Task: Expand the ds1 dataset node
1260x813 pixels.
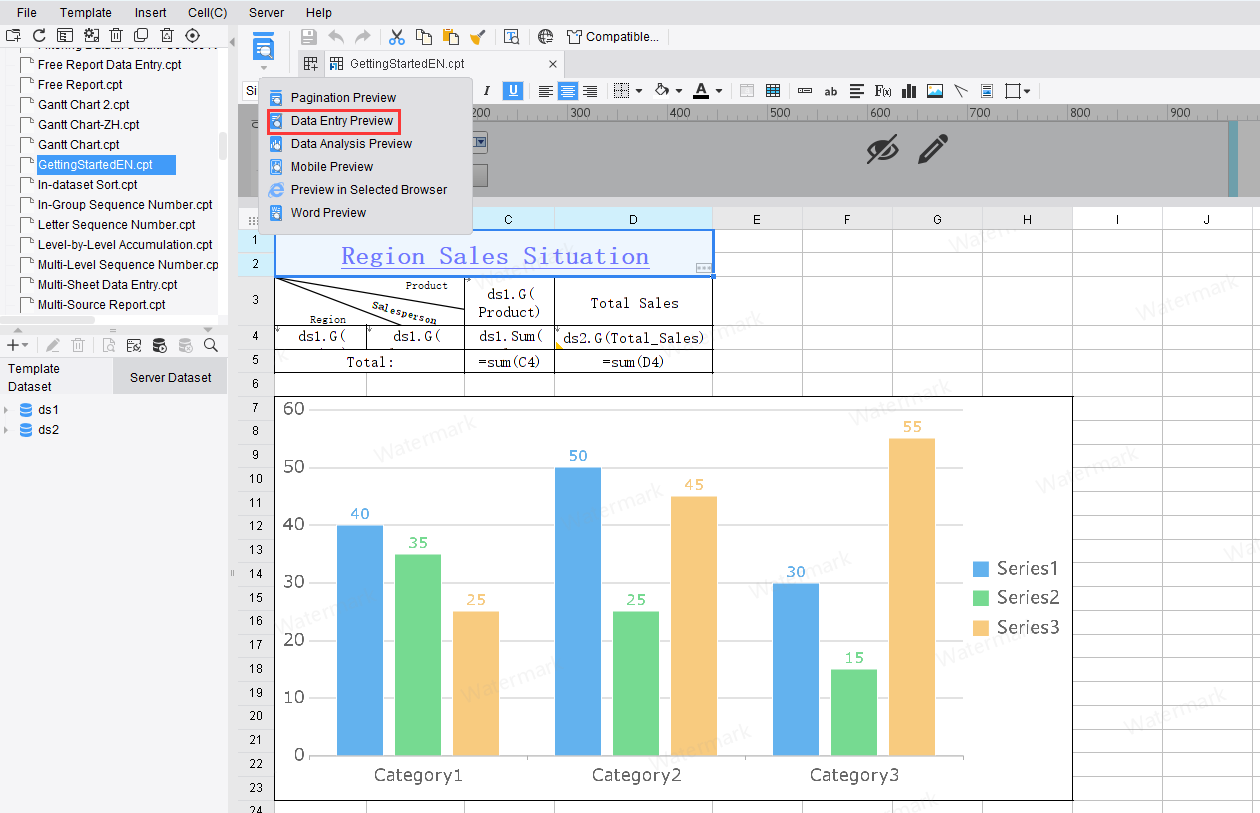Action: point(7,410)
